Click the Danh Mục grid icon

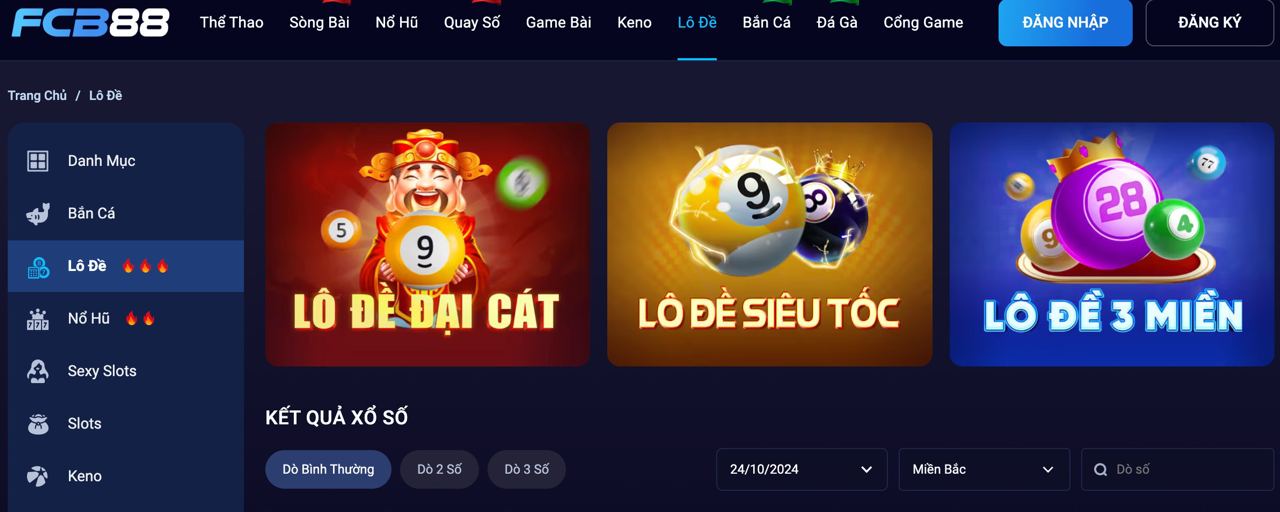pos(37,161)
